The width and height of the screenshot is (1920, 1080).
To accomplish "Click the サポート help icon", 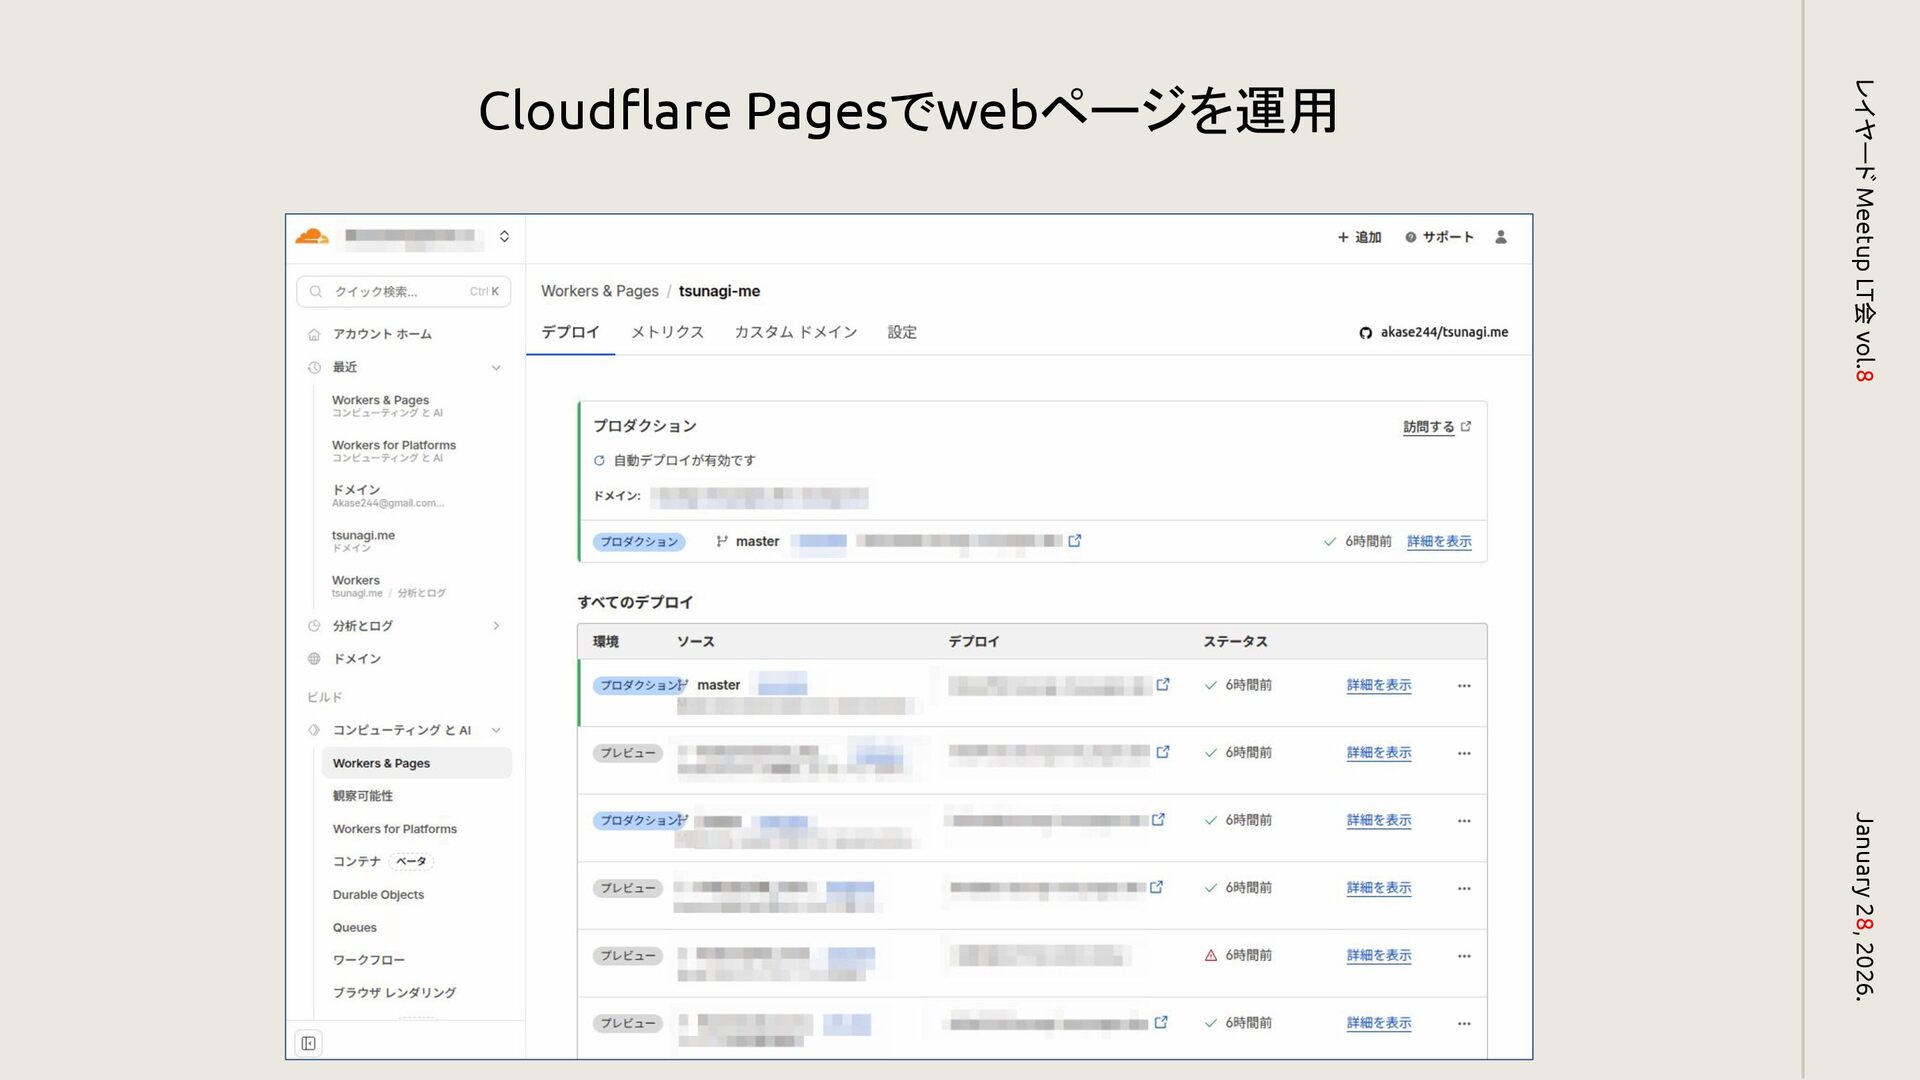I will [x=1410, y=237].
